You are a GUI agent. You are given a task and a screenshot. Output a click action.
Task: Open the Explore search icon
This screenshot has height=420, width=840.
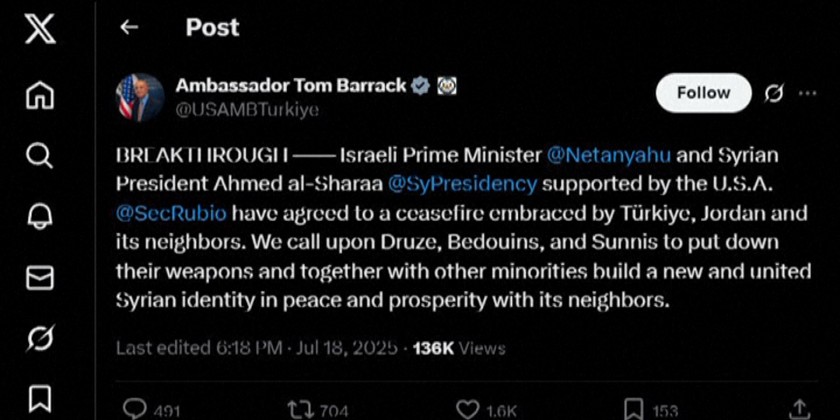click(x=40, y=155)
